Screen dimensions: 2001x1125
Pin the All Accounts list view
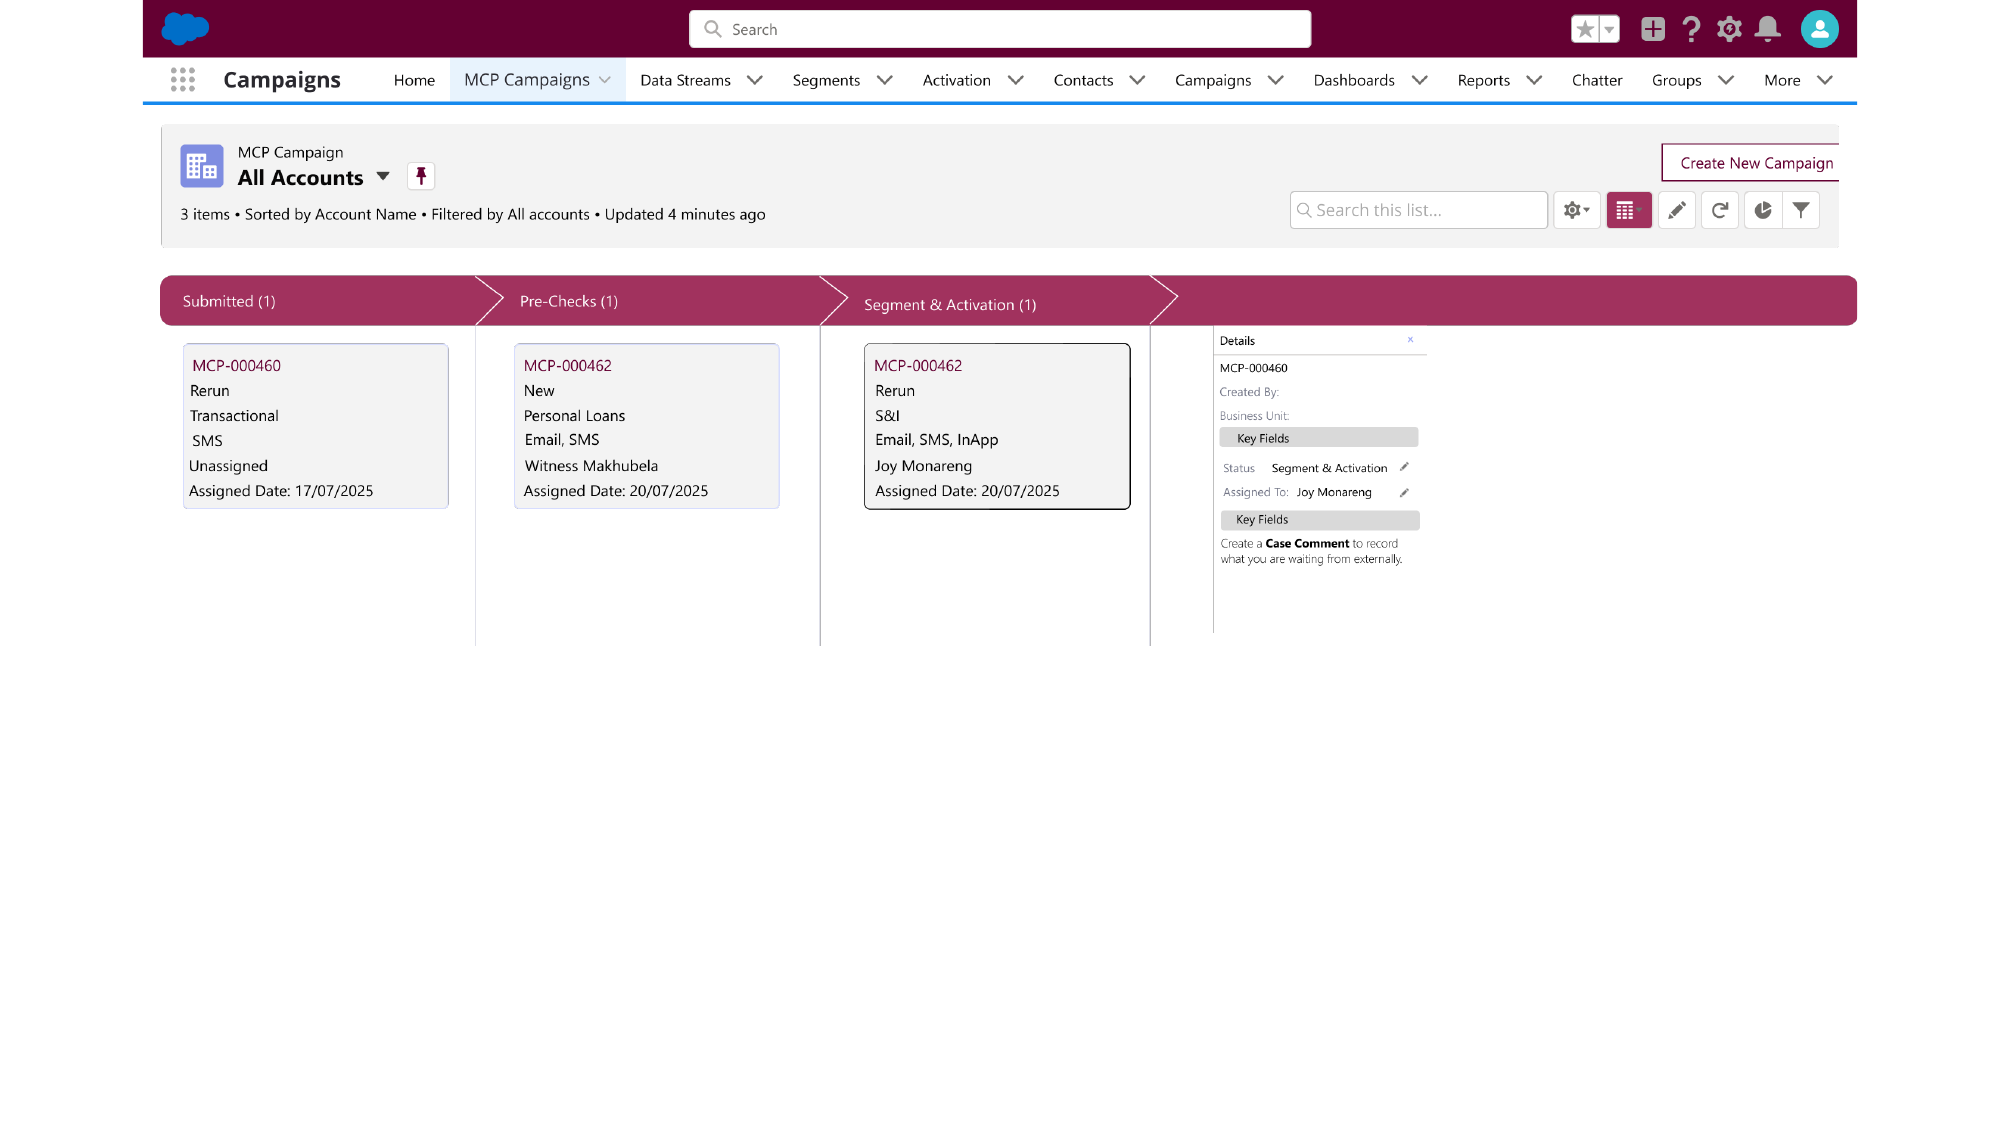tap(421, 177)
